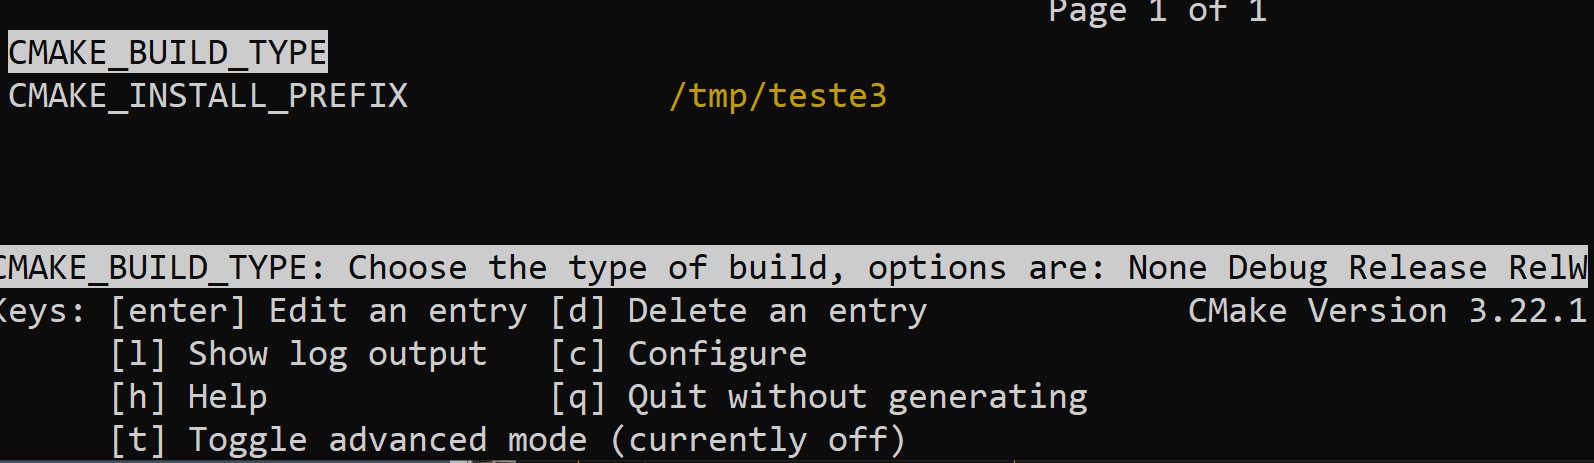This screenshot has width=1594, height=463.
Task: Click the [l] key hint bracket
Action: pos(138,354)
